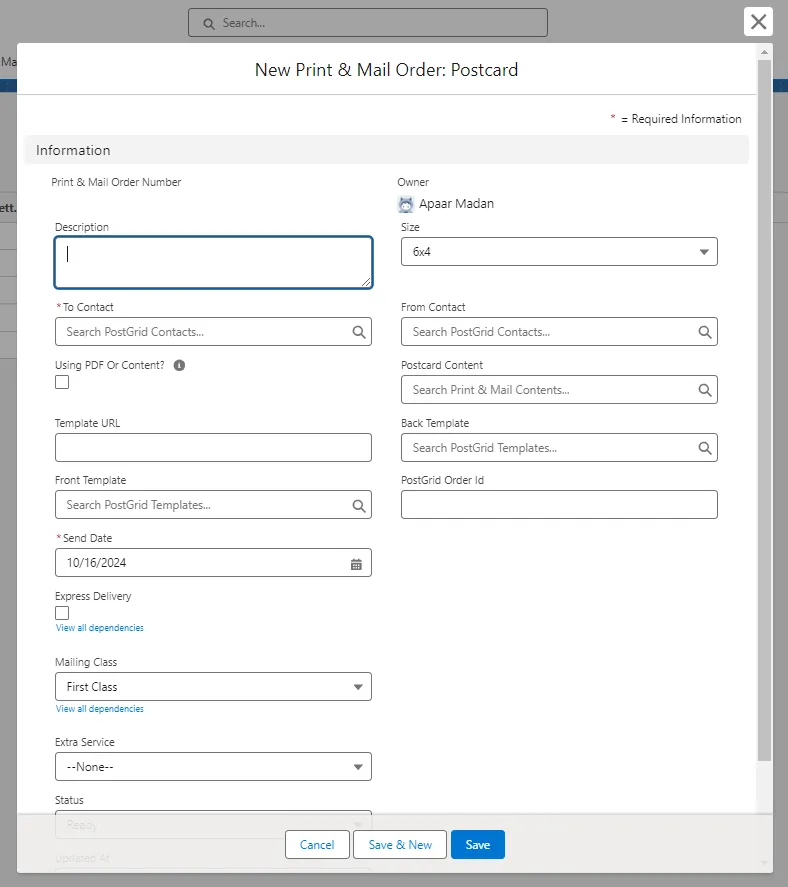Viewport: 788px width, 887px height.
Task: Click the Save & New button
Action: [400, 845]
